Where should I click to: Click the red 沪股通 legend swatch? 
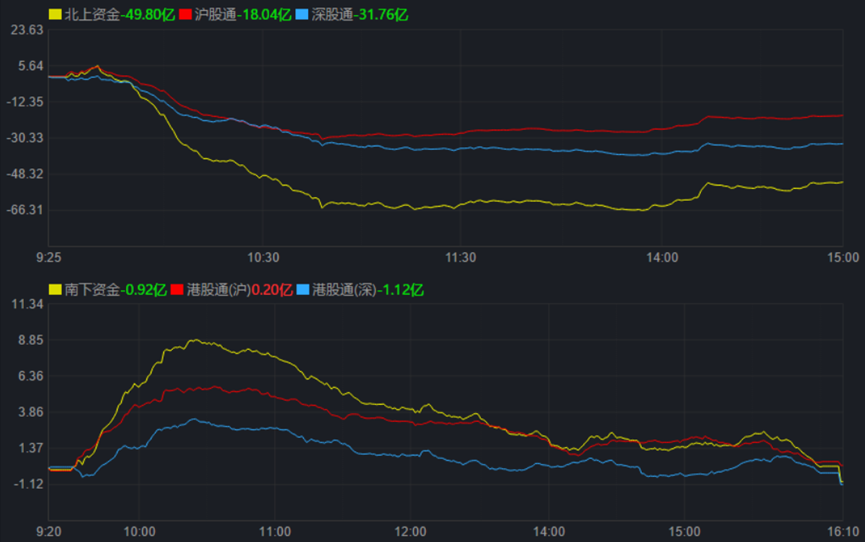[185, 15]
